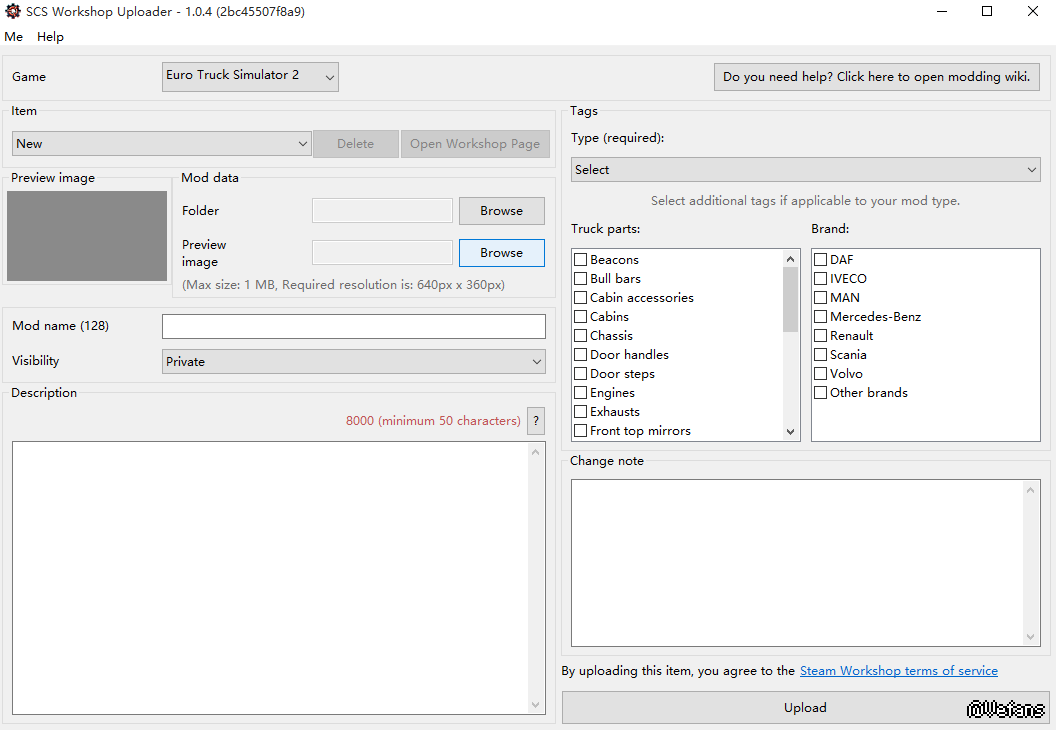Click the SCS Workshop Uploader app icon
The image size is (1056, 730).
[13, 12]
